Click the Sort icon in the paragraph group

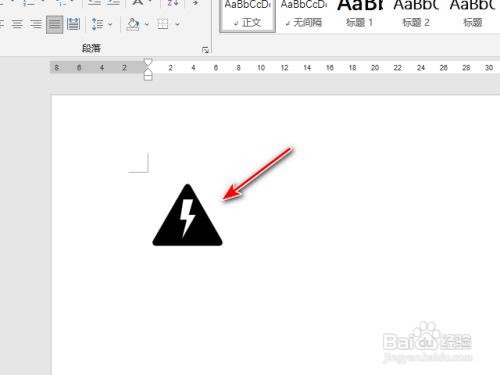(x=173, y=3)
